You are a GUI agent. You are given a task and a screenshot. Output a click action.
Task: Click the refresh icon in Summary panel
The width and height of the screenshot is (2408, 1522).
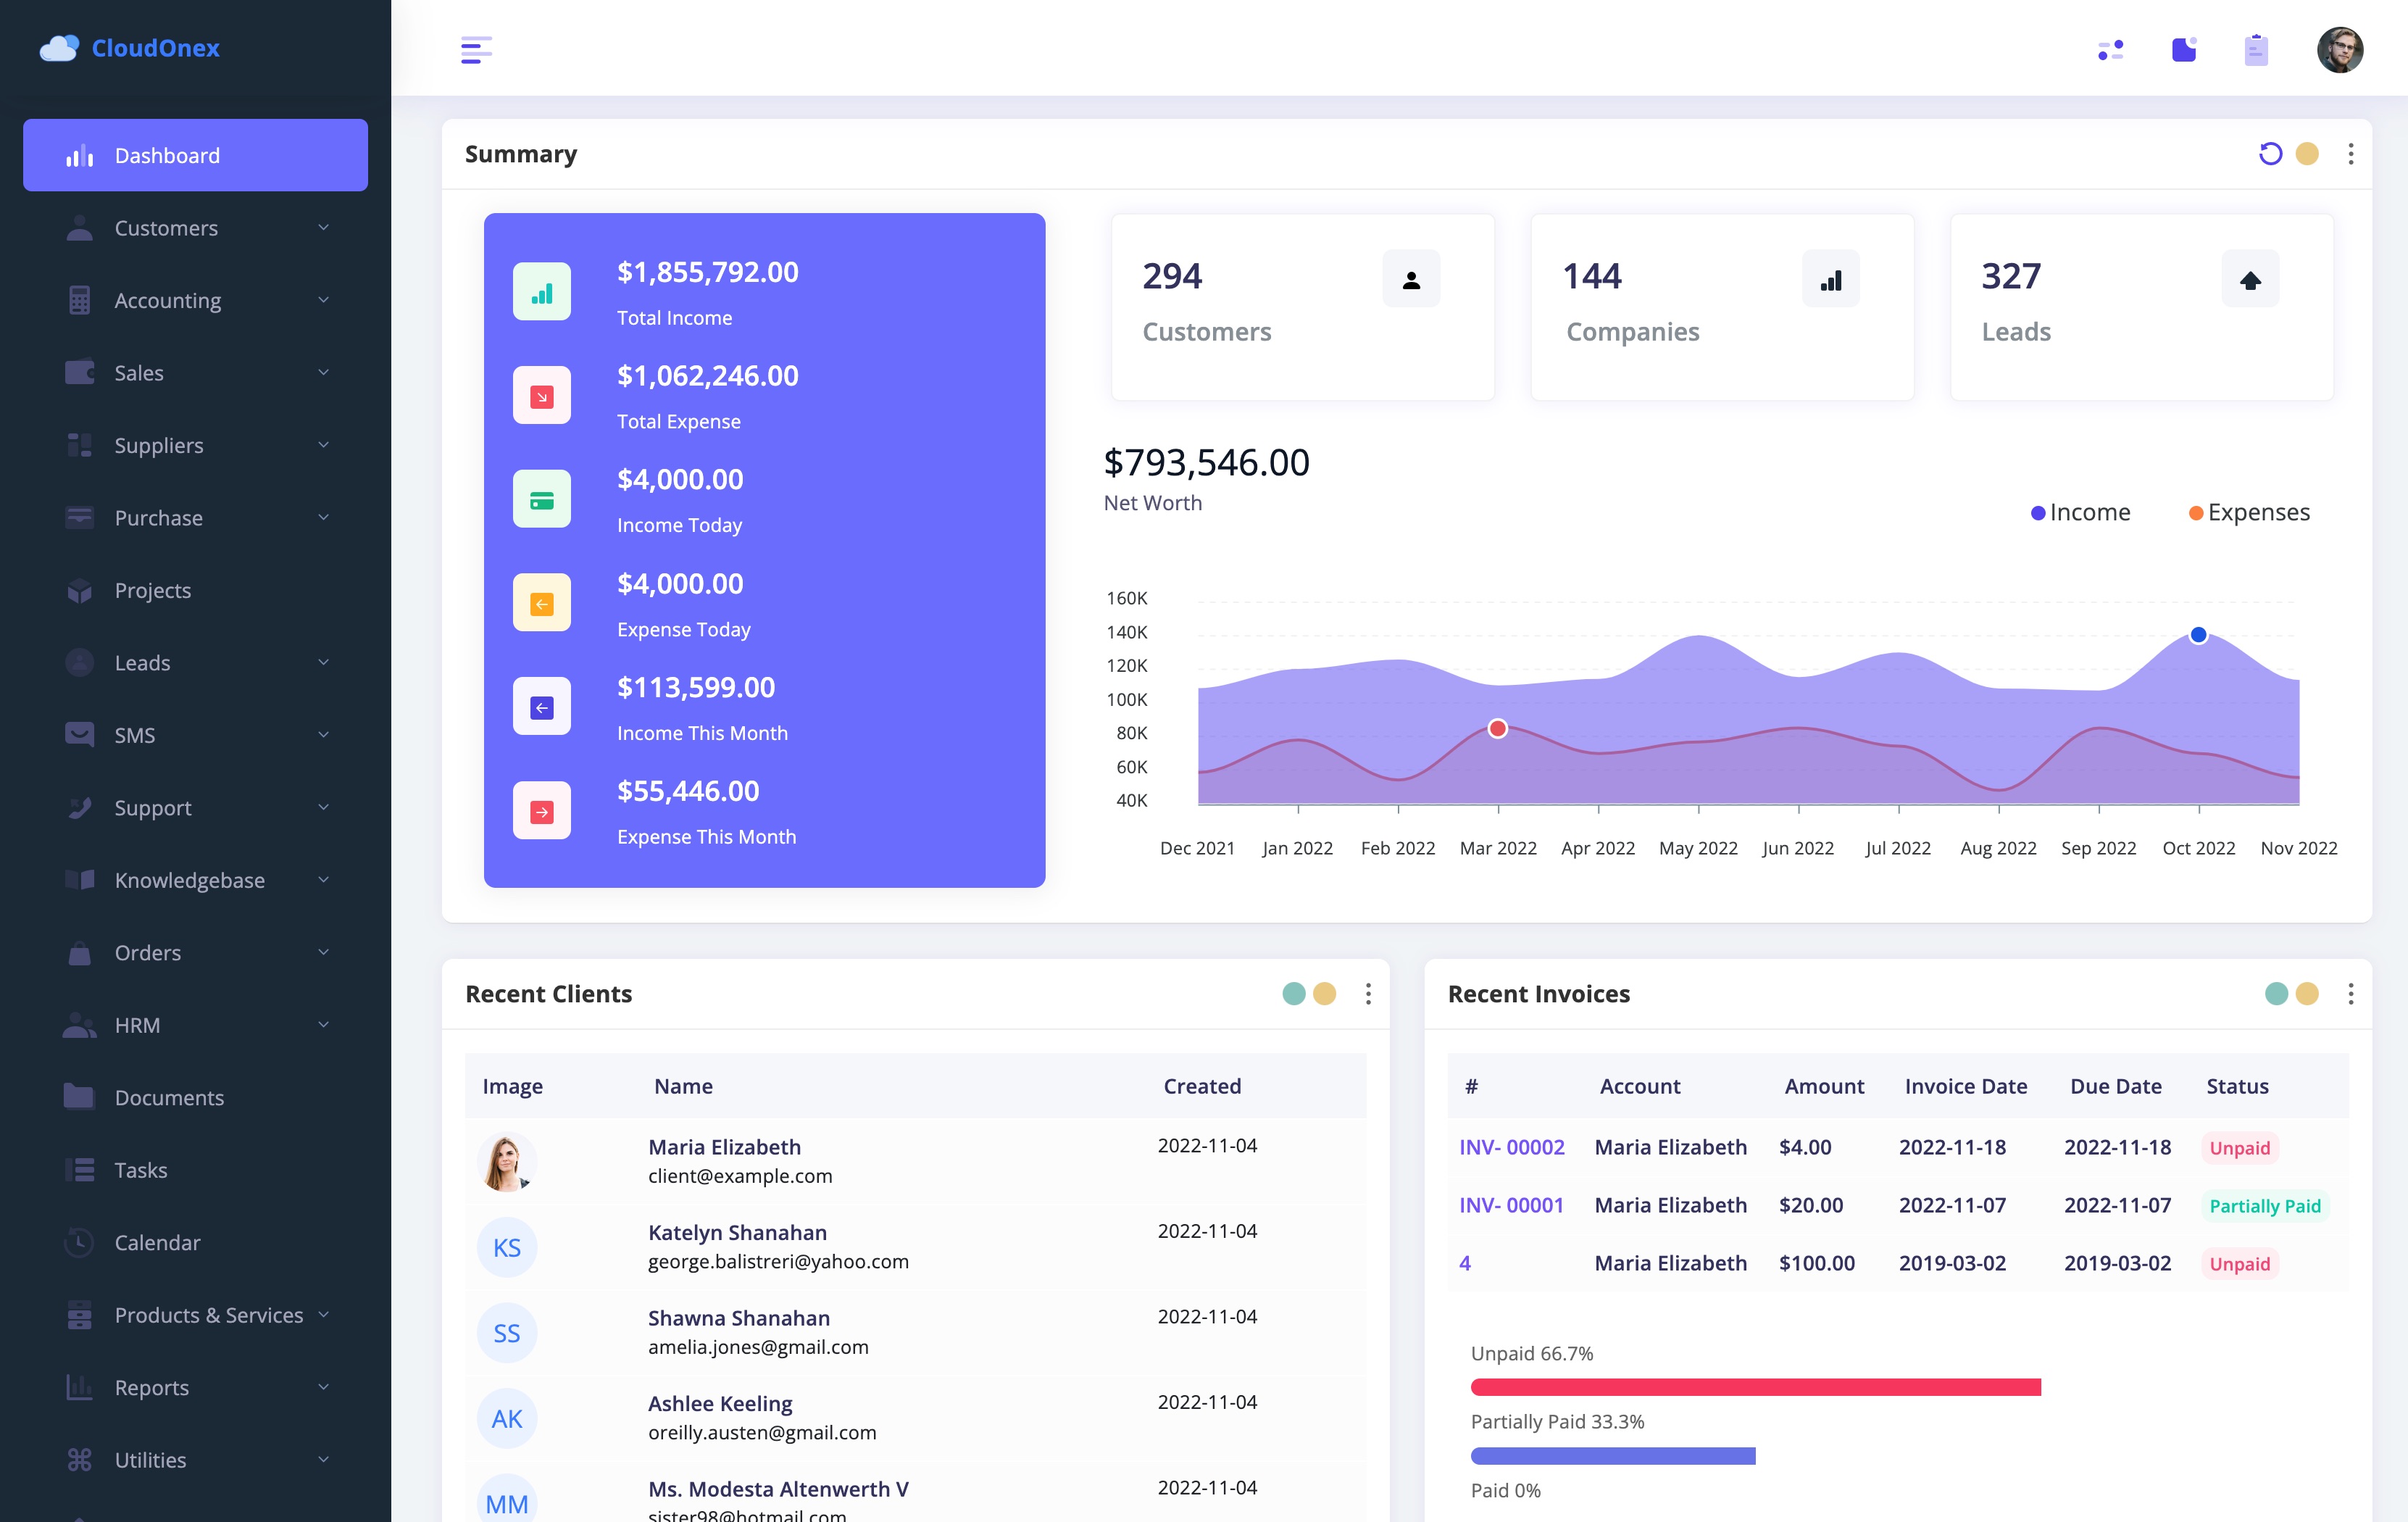tap(2270, 153)
